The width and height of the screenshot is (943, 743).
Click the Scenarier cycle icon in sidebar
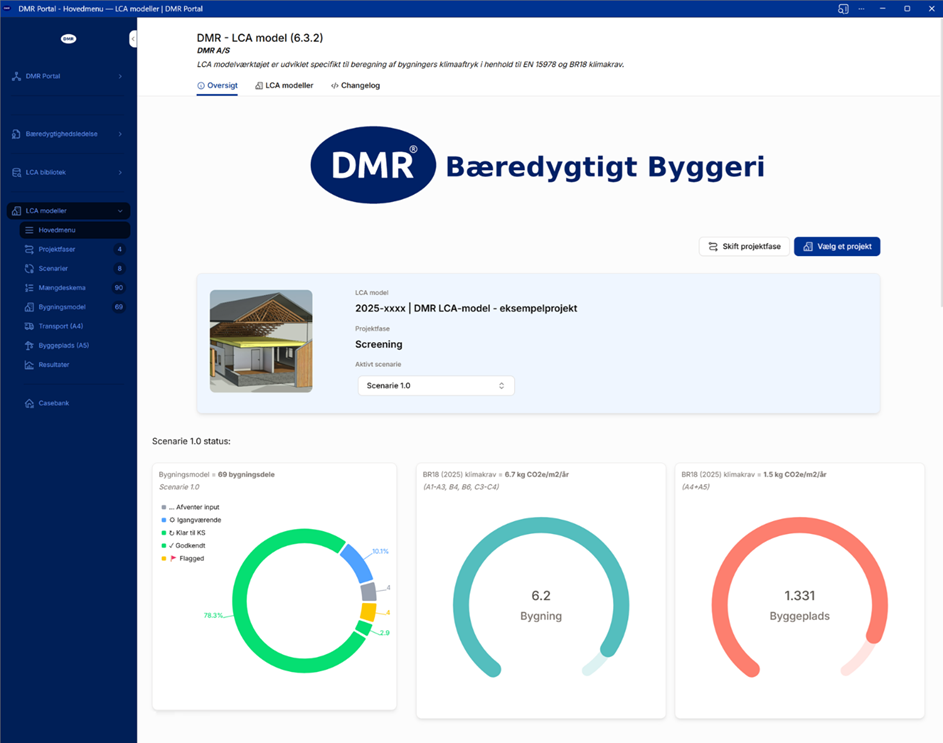pos(29,268)
